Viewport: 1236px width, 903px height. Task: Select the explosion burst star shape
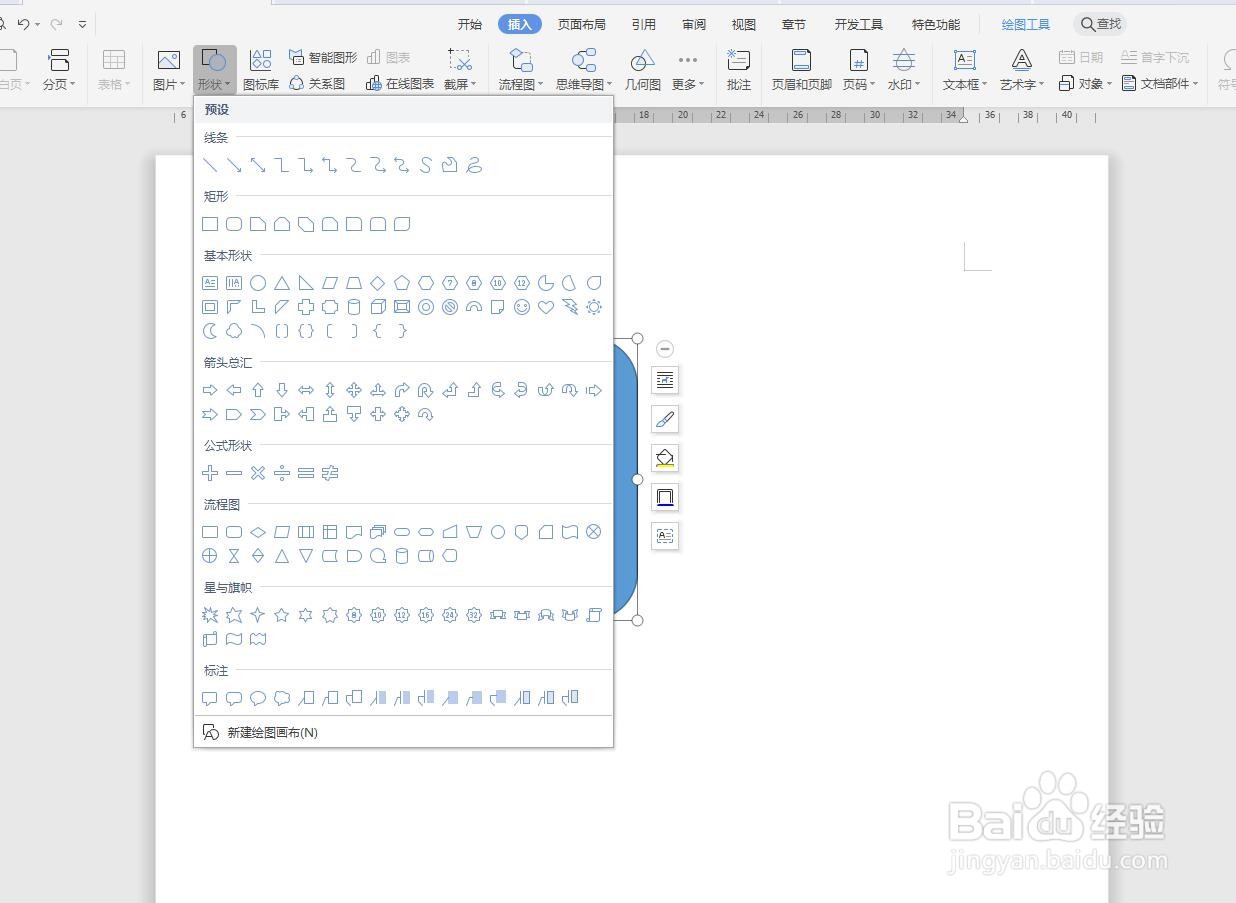210,615
